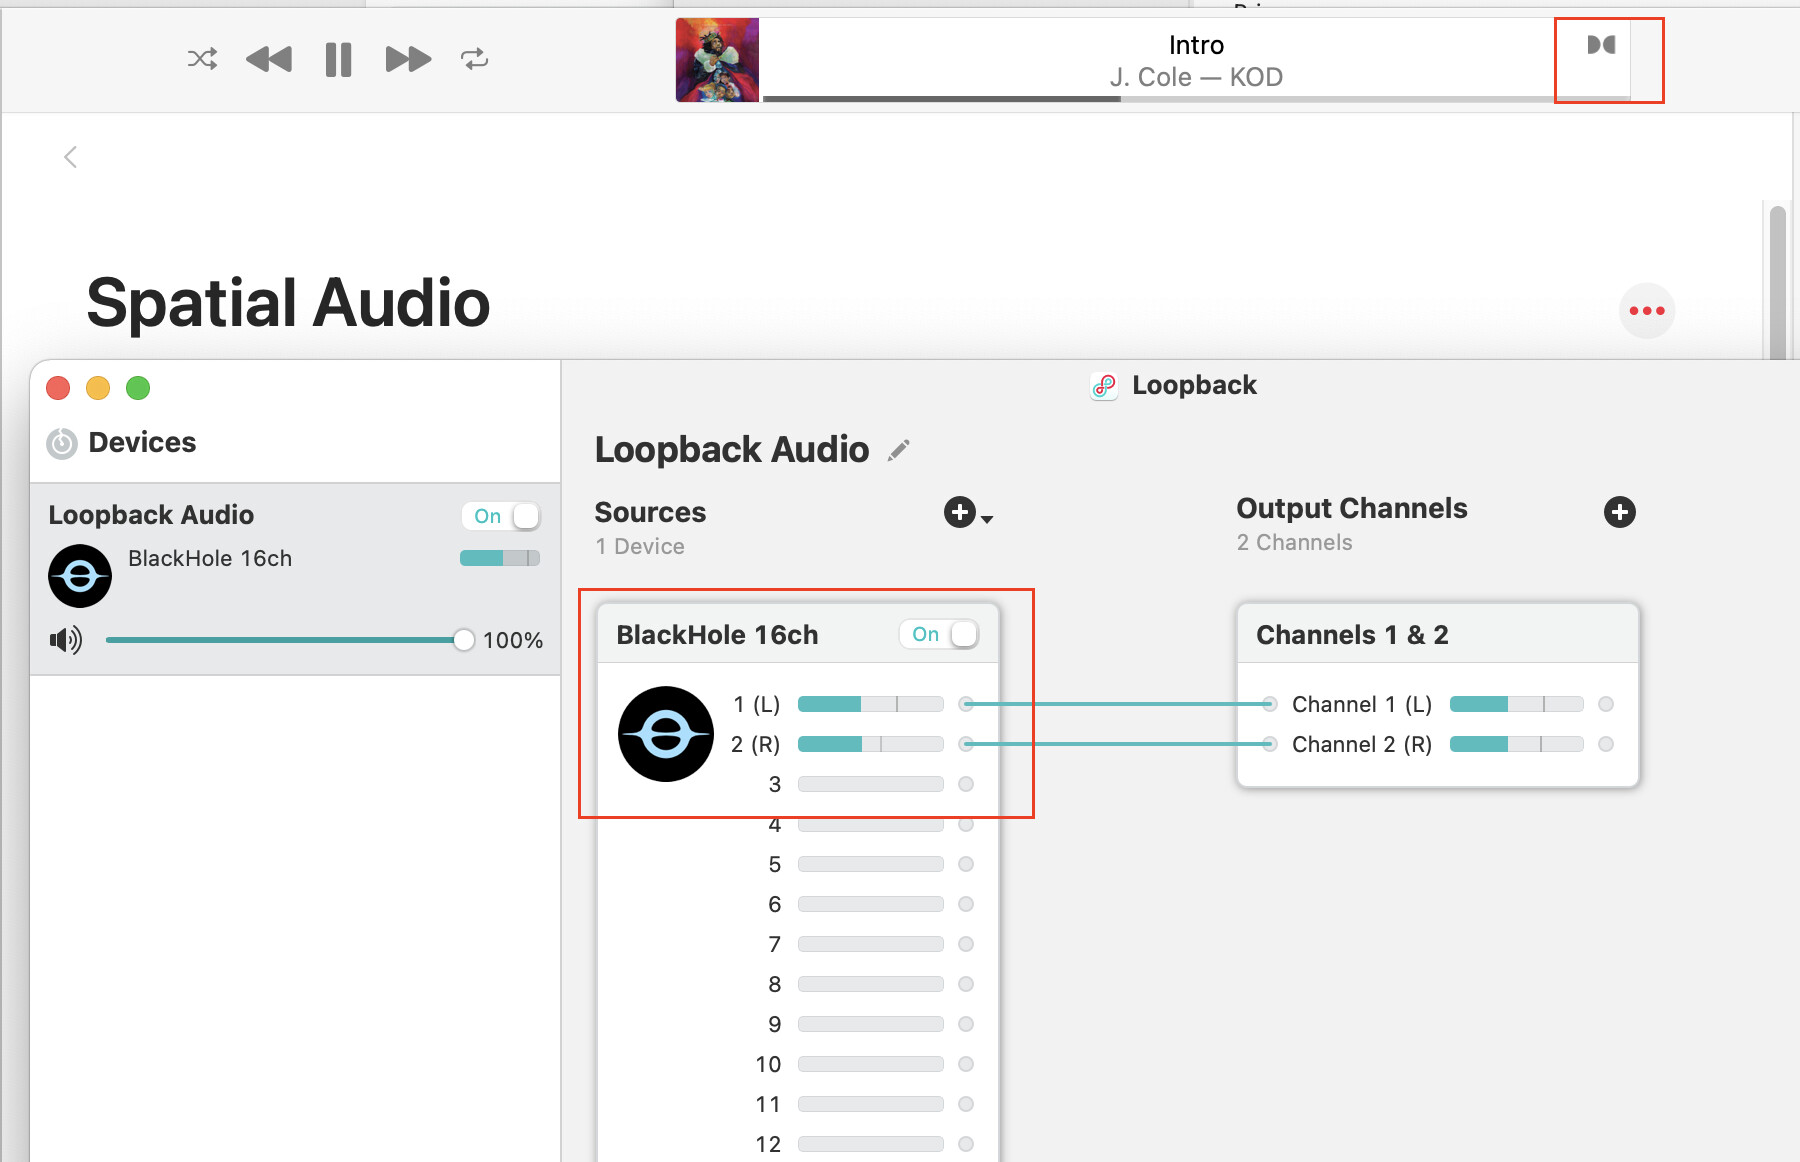Open the red three-dot more menu
The height and width of the screenshot is (1162, 1800).
click(x=1647, y=311)
